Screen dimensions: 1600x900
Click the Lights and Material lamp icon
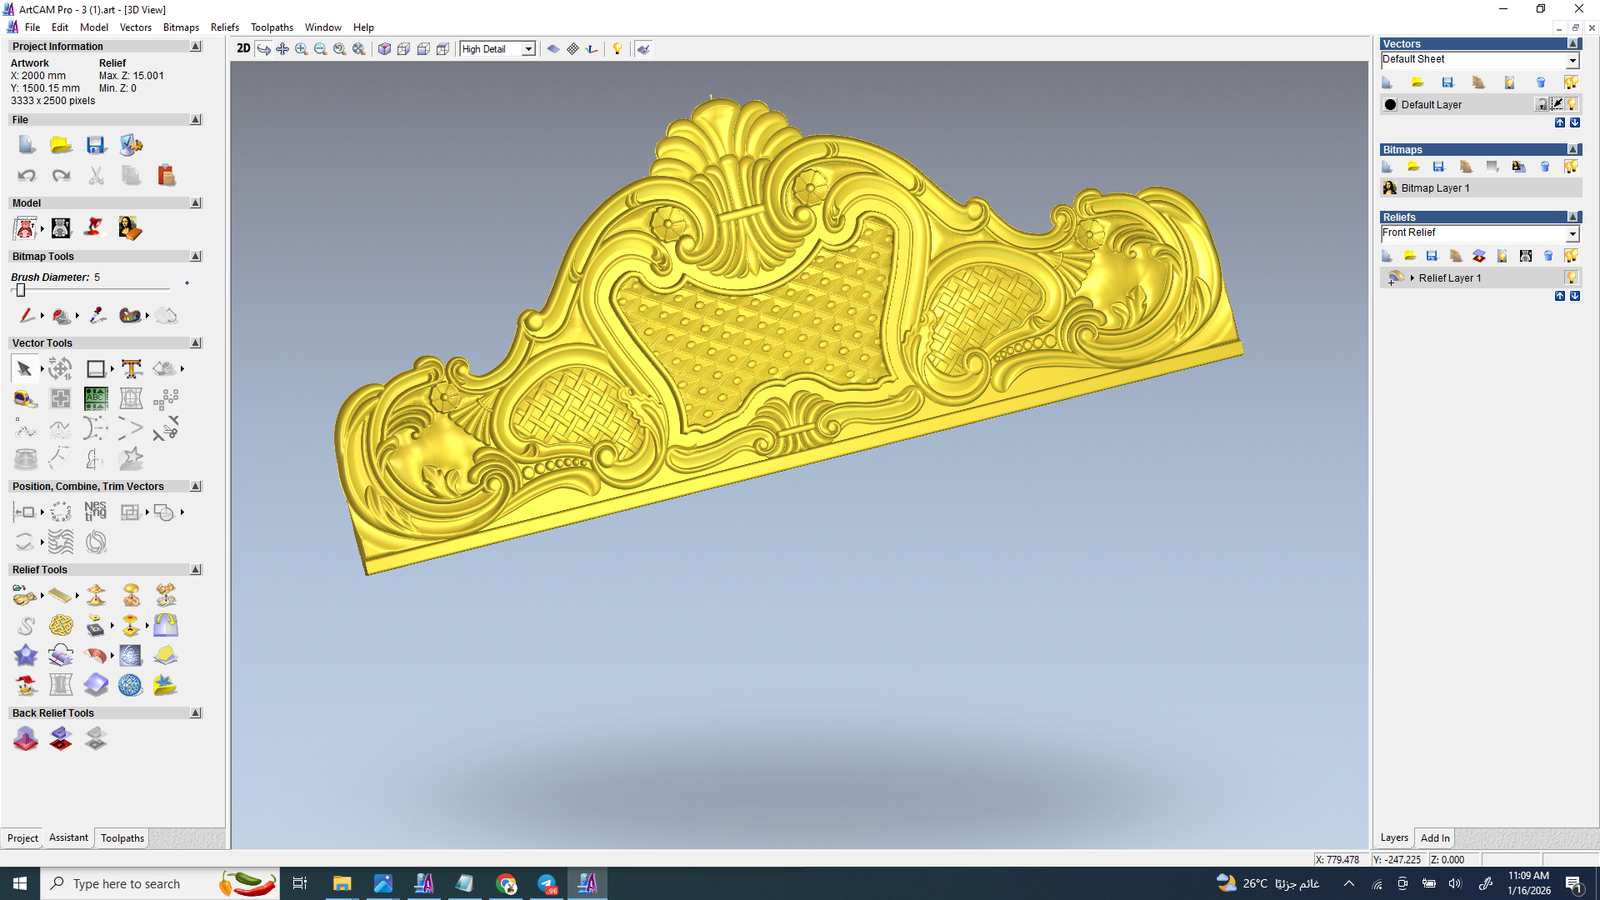point(617,49)
